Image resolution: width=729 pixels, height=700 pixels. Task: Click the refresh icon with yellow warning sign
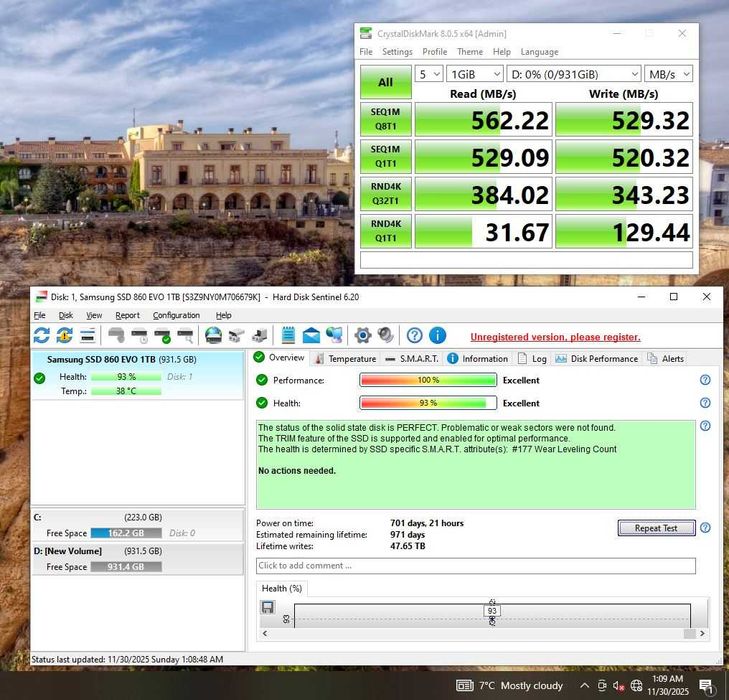coord(64,335)
